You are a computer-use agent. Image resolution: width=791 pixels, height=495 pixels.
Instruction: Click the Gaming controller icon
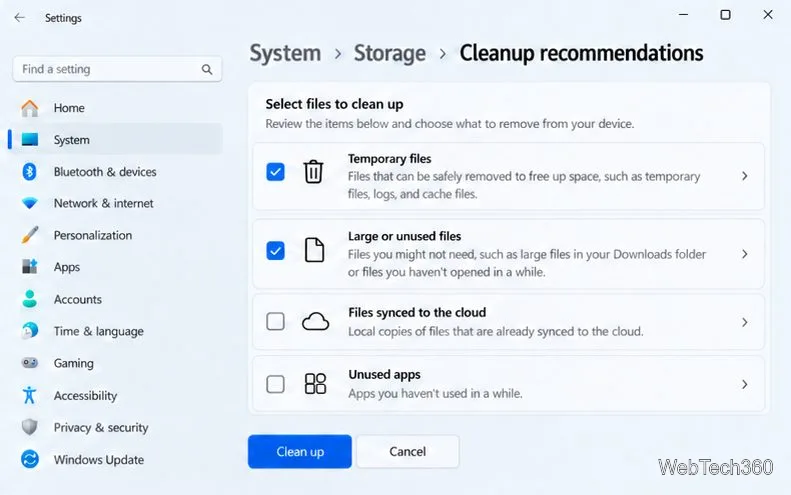[30, 363]
